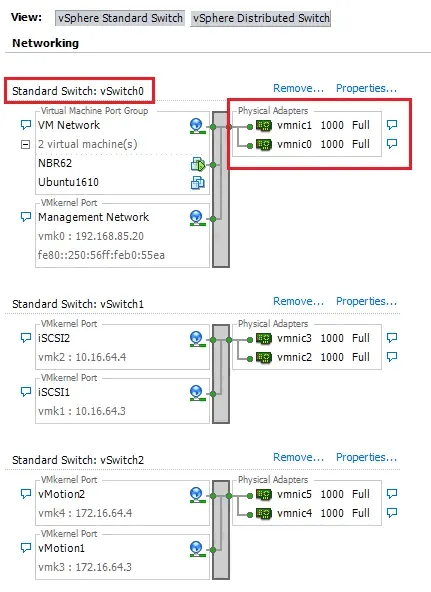Image resolution: width=431 pixels, height=592 pixels.
Task: Click the vMotion2 globe port icon
Action: tap(197, 495)
